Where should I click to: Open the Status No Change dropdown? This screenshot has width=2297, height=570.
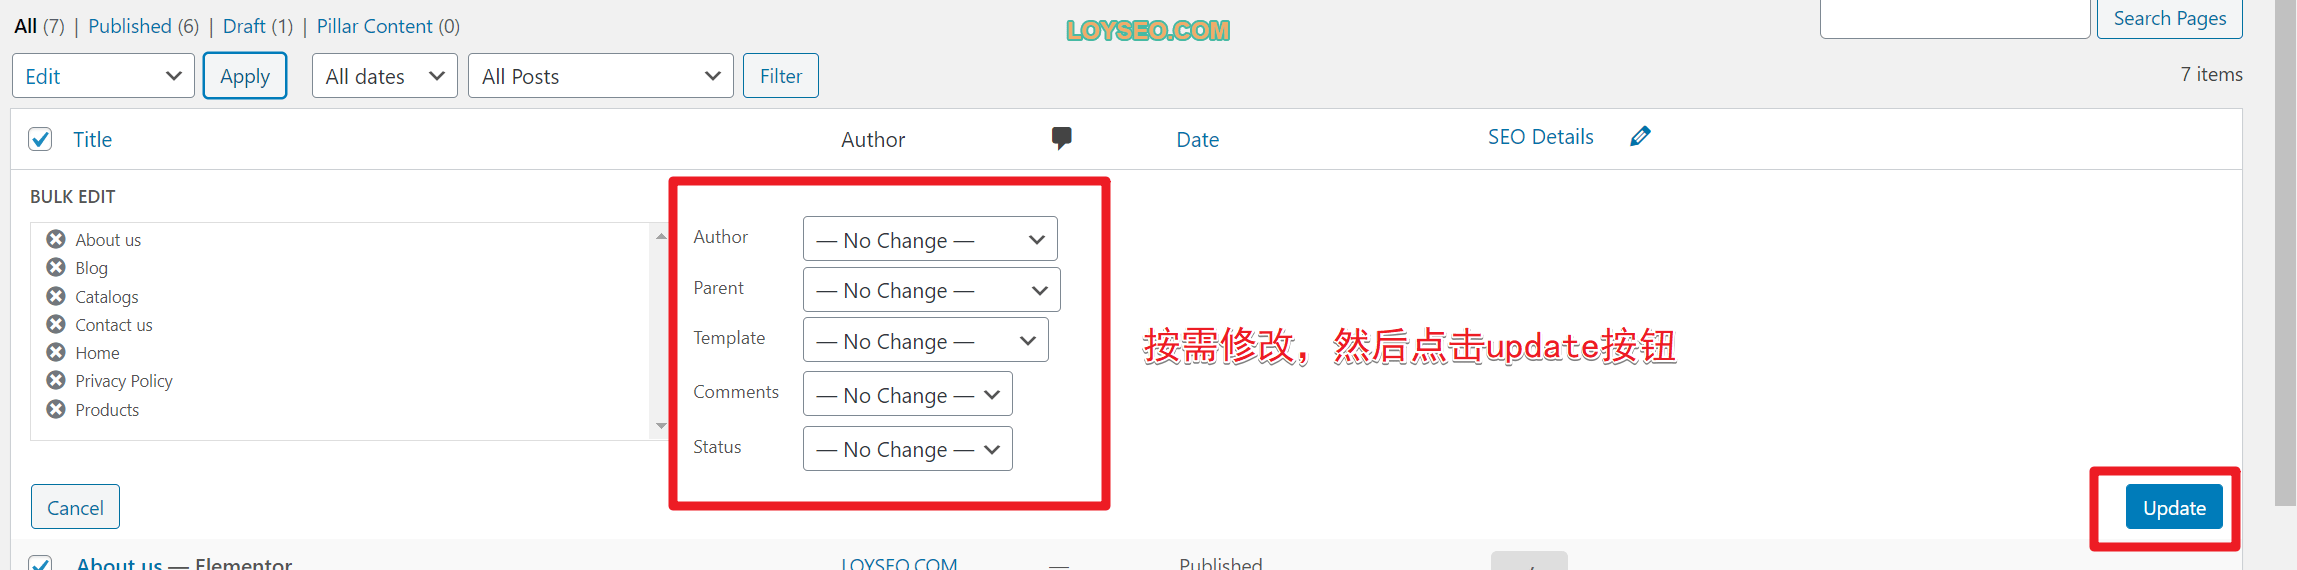point(908,448)
